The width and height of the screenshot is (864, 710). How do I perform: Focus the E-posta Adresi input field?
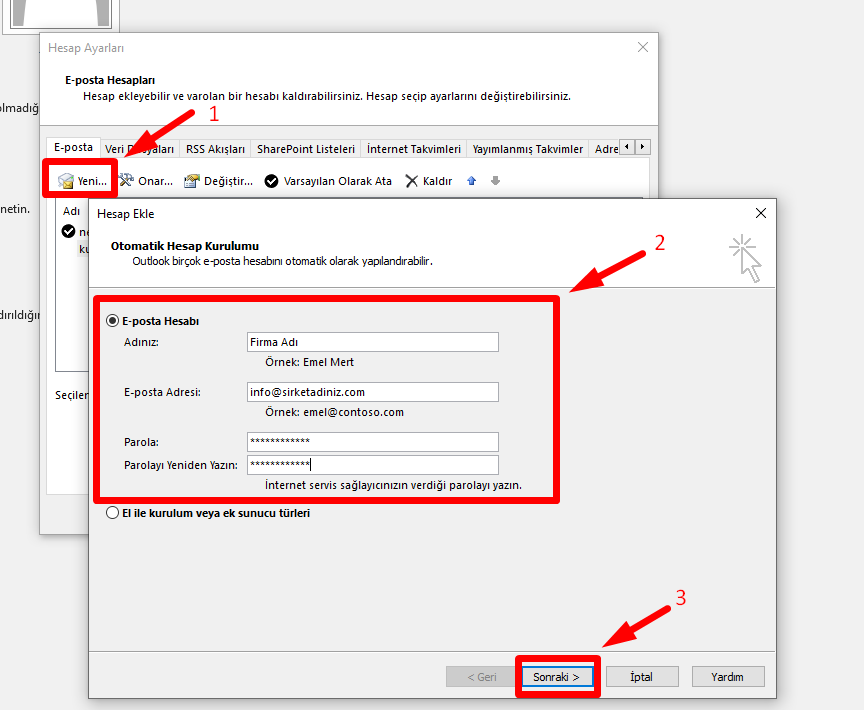tap(372, 392)
